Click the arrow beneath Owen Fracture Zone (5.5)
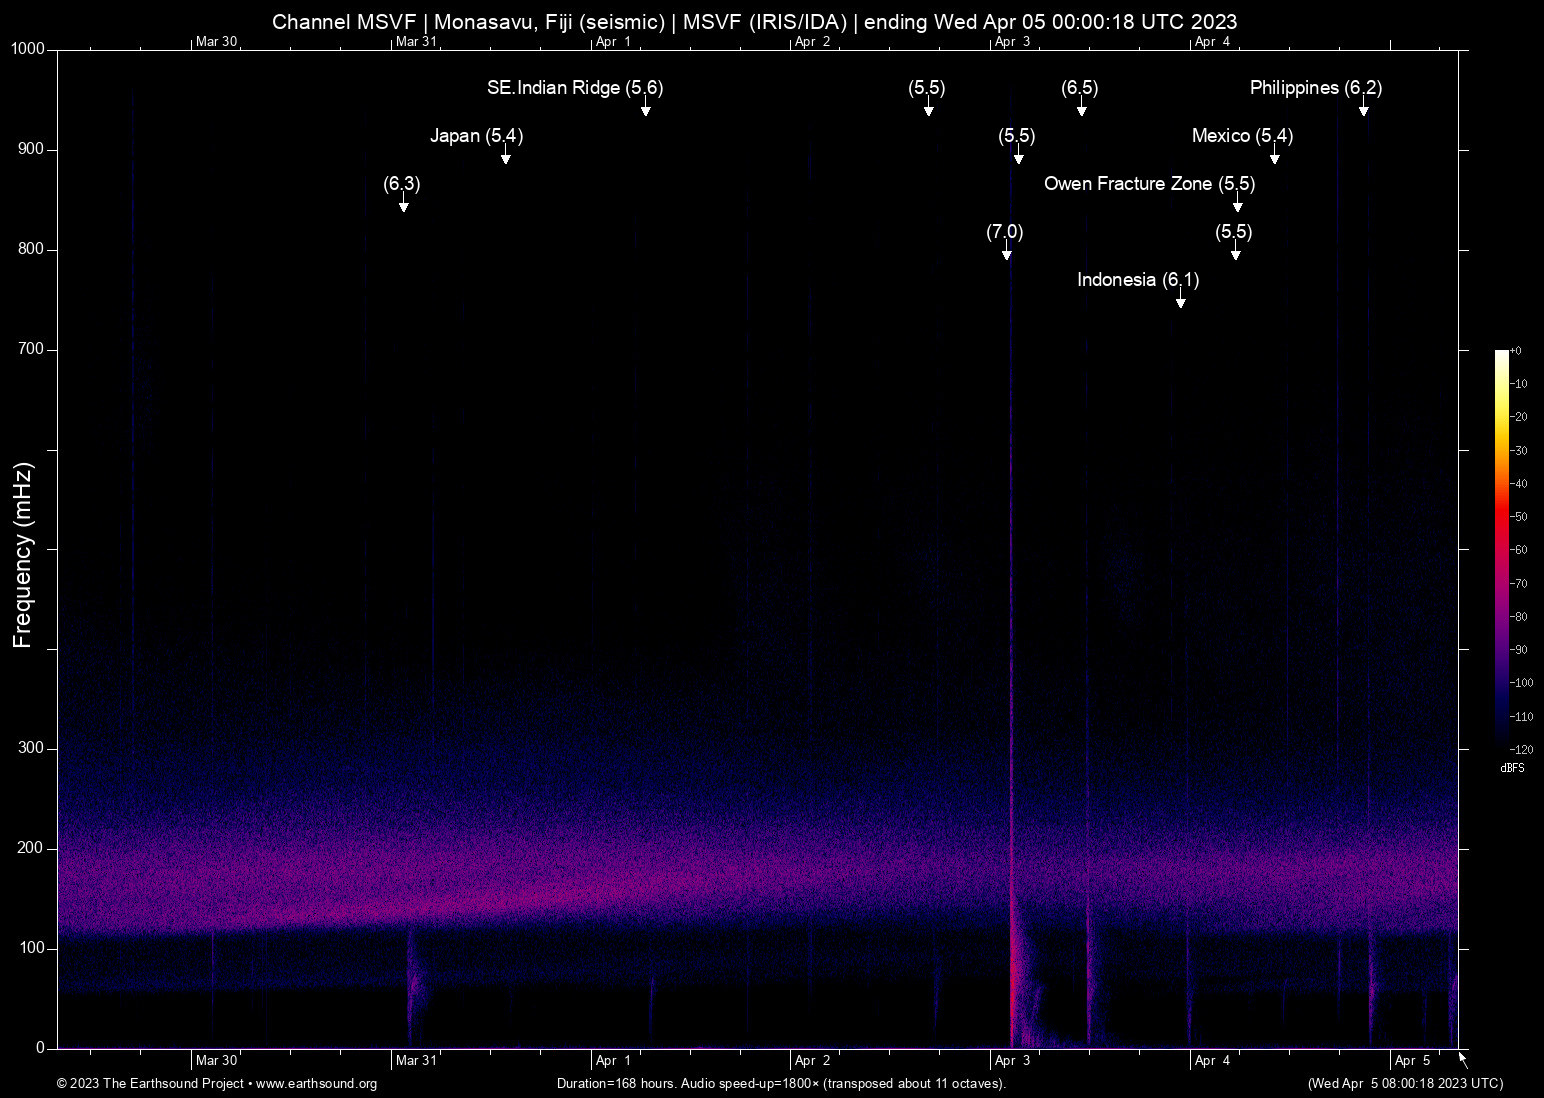 coord(1238,204)
